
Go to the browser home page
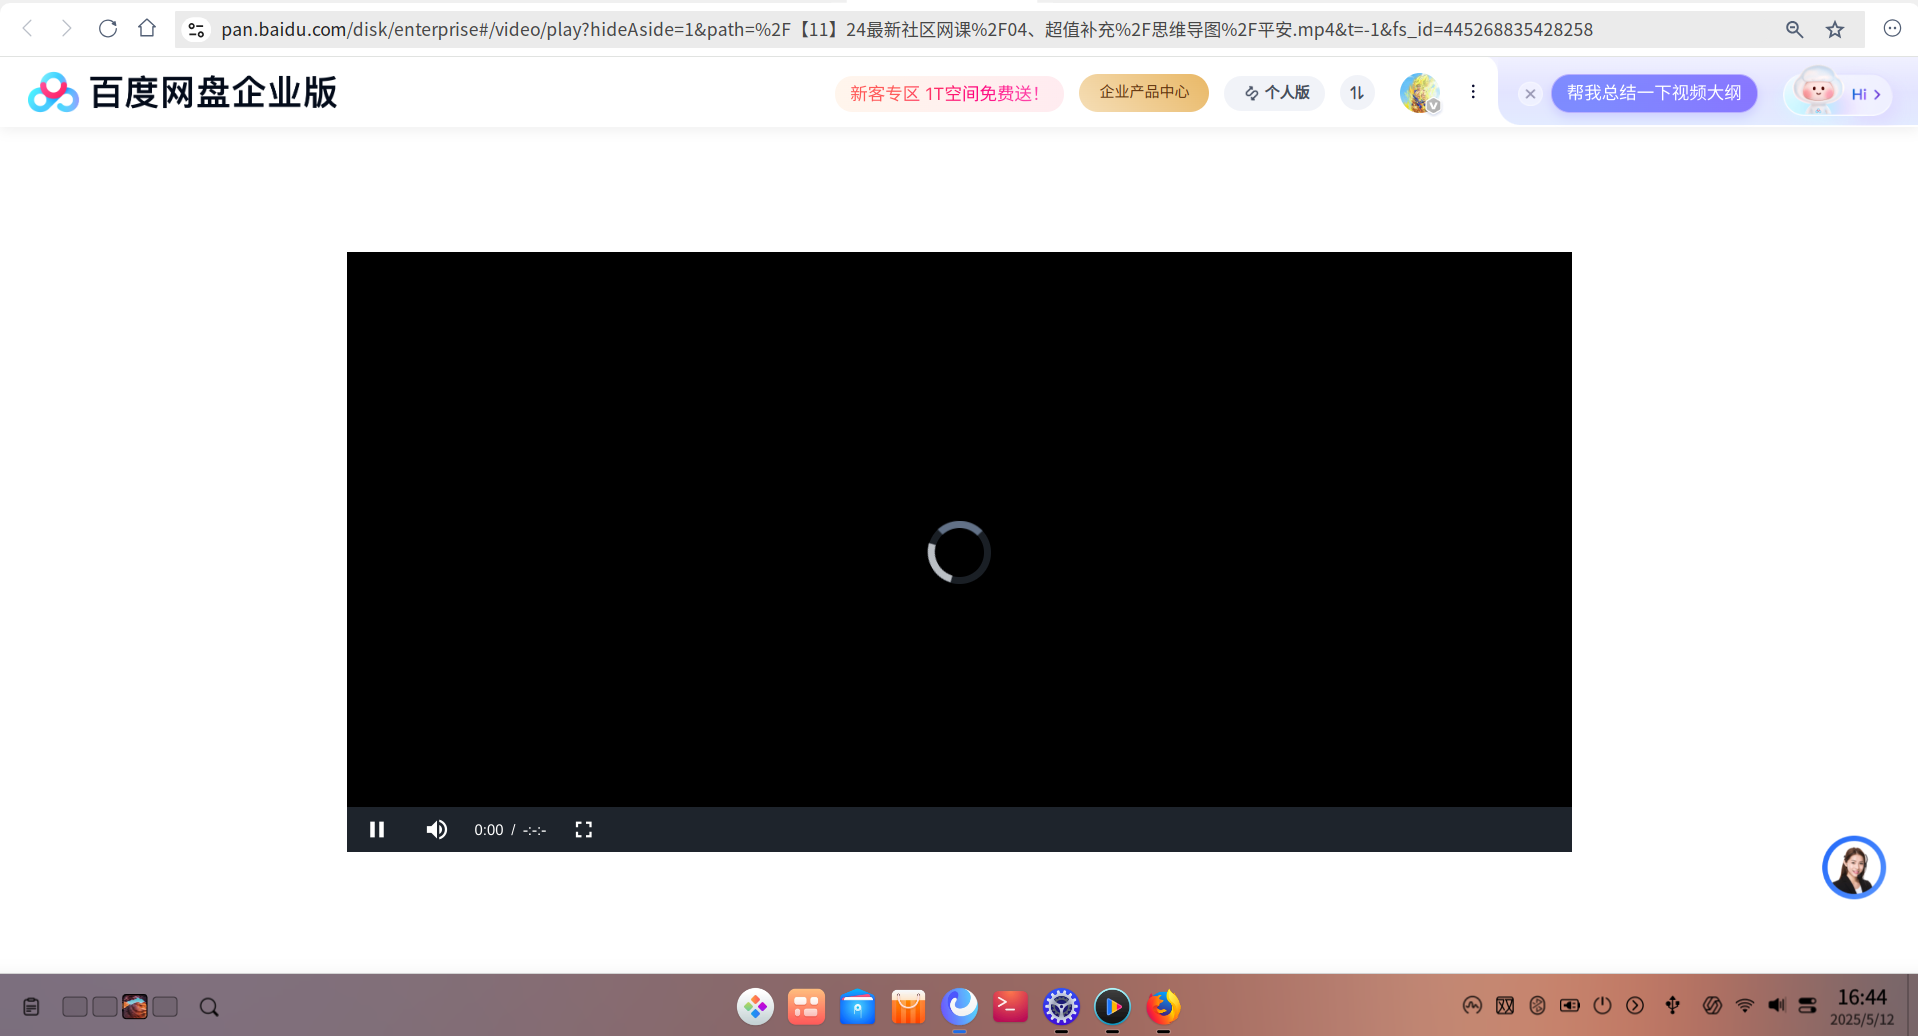[147, 29]
